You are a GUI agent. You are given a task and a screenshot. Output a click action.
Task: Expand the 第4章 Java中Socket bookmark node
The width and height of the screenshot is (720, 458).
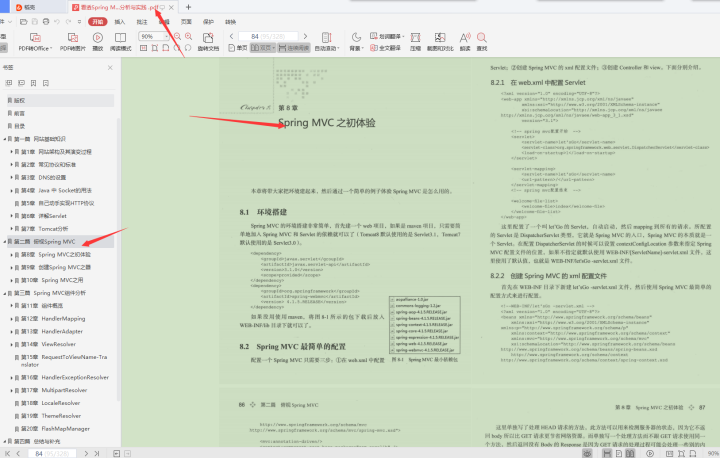coord(11,190)
